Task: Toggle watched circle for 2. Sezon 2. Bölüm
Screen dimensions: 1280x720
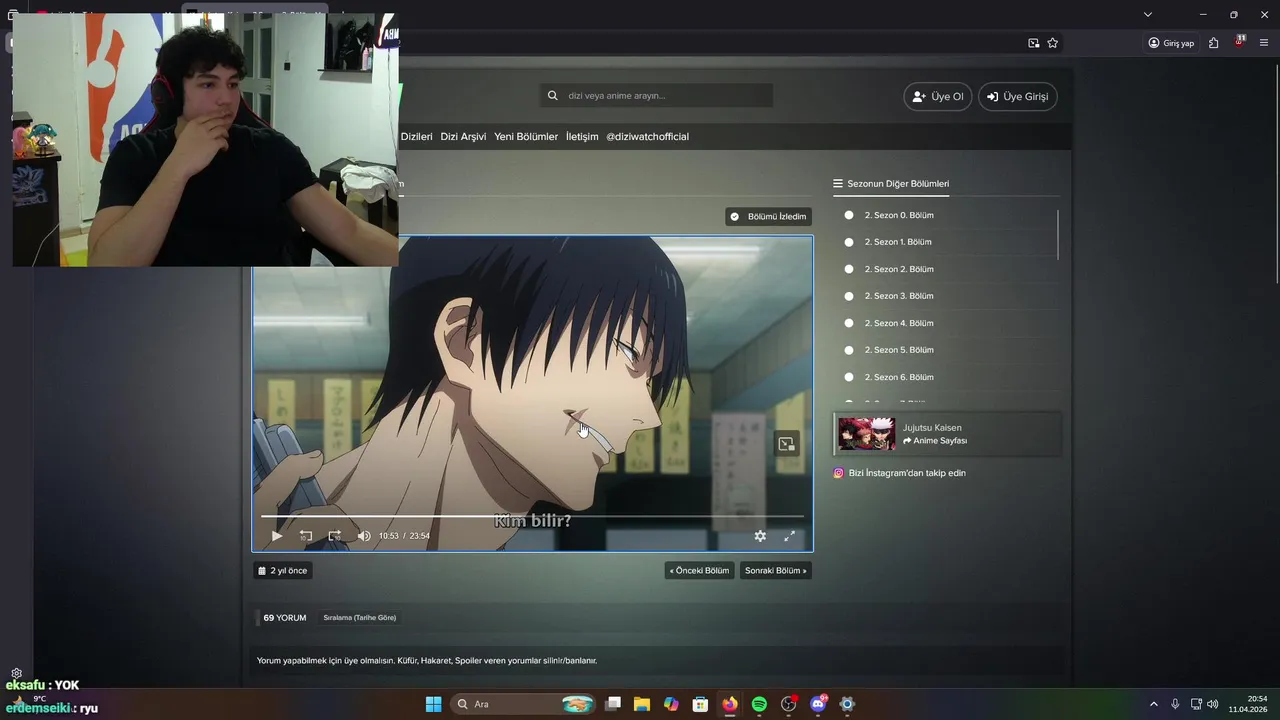Action: tap(849, 269)
